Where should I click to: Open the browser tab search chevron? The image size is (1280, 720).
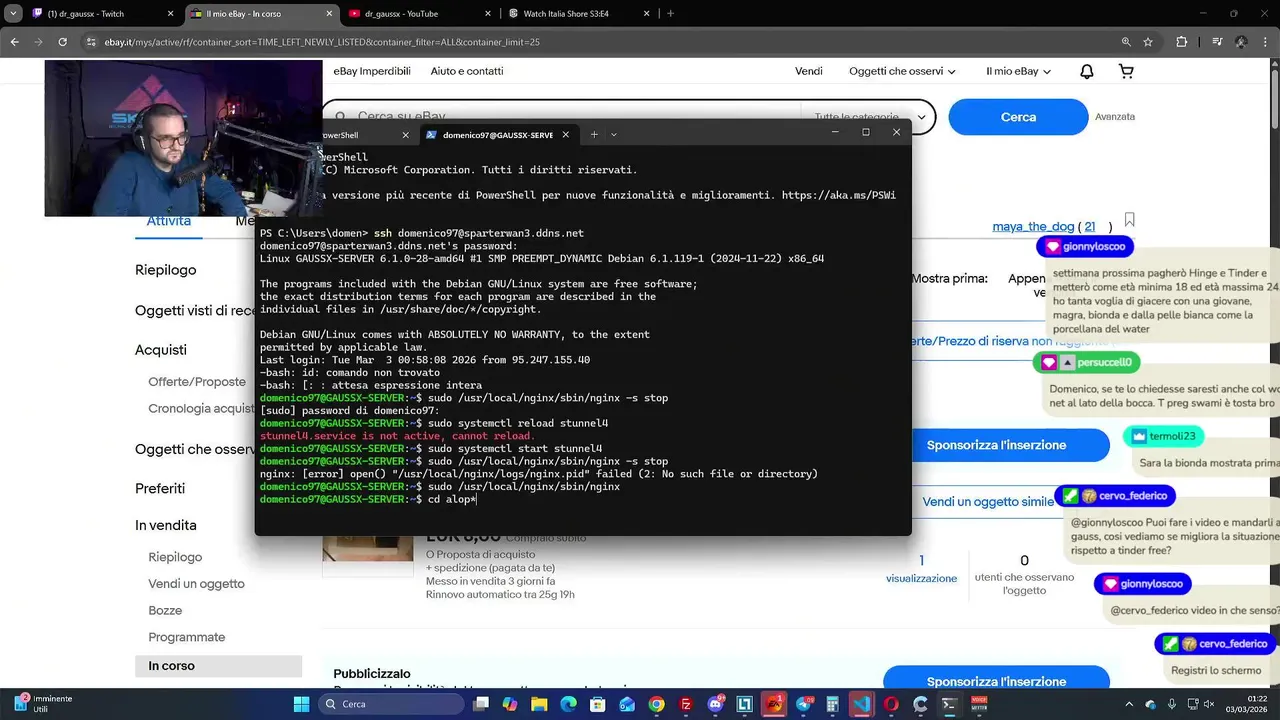tap(14, 14)
